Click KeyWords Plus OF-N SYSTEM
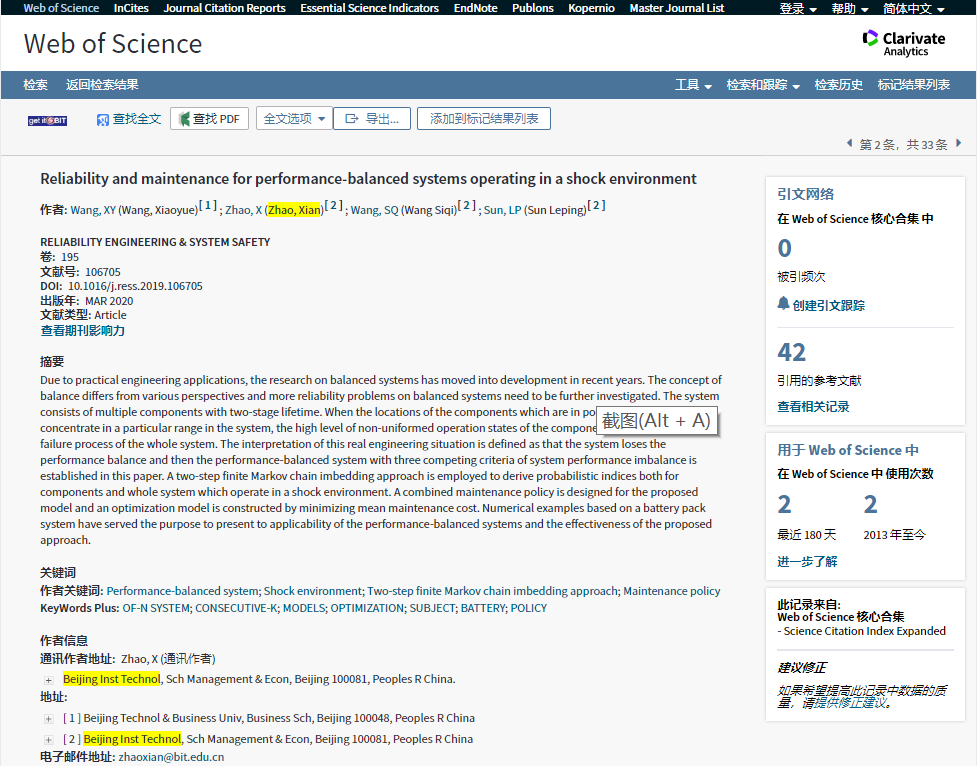Viewport: 977px width, 766px height. click(156, 608)
